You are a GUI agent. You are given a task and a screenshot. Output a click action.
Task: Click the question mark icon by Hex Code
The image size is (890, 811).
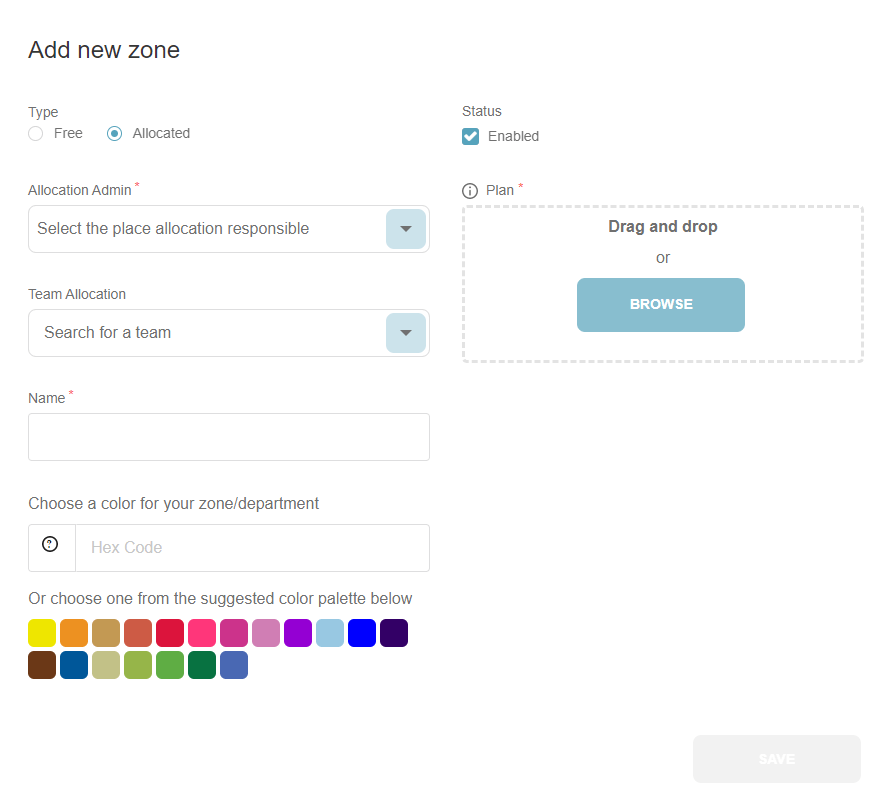(50, 545)
